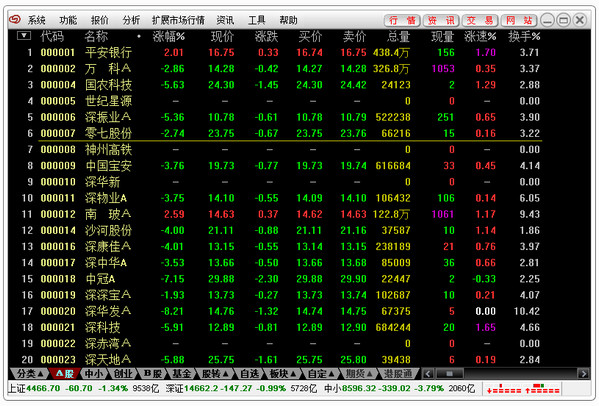Open the 报价 menu
Viewport: 599px width, 406px height.
[x=100, y=20]
